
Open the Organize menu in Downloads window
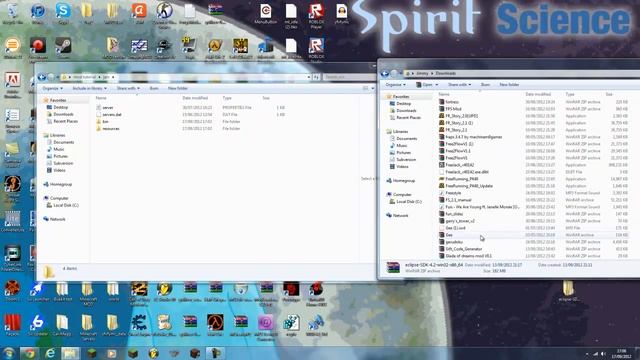click(x=396, y=84)
